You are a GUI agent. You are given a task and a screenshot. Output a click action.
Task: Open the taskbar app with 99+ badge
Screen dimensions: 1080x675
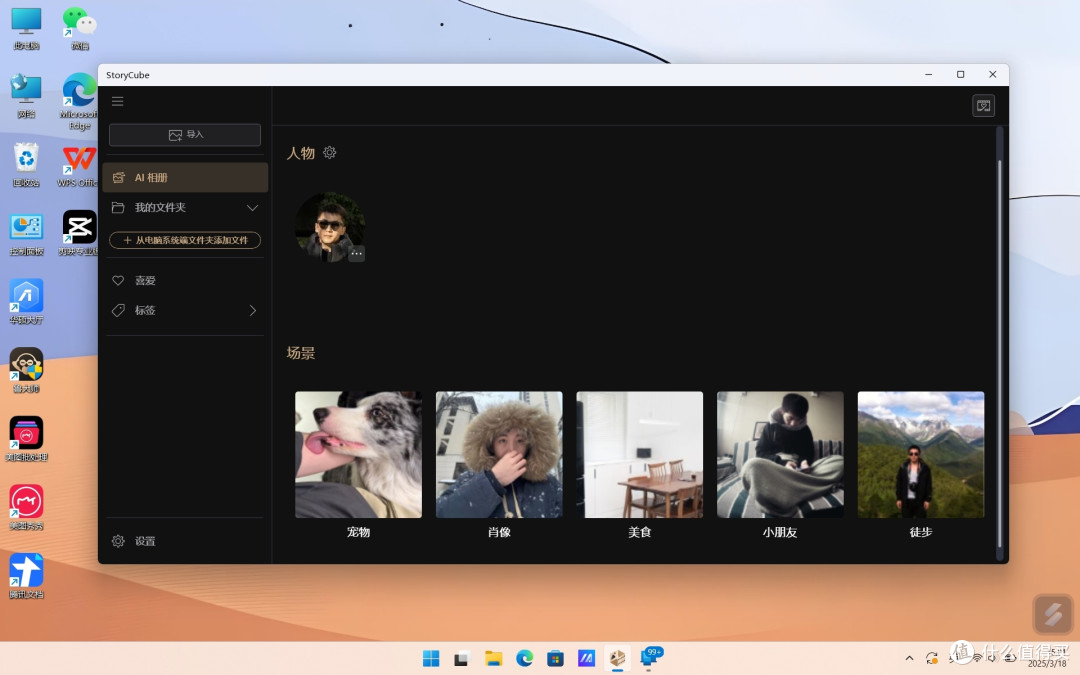point(650,656)
